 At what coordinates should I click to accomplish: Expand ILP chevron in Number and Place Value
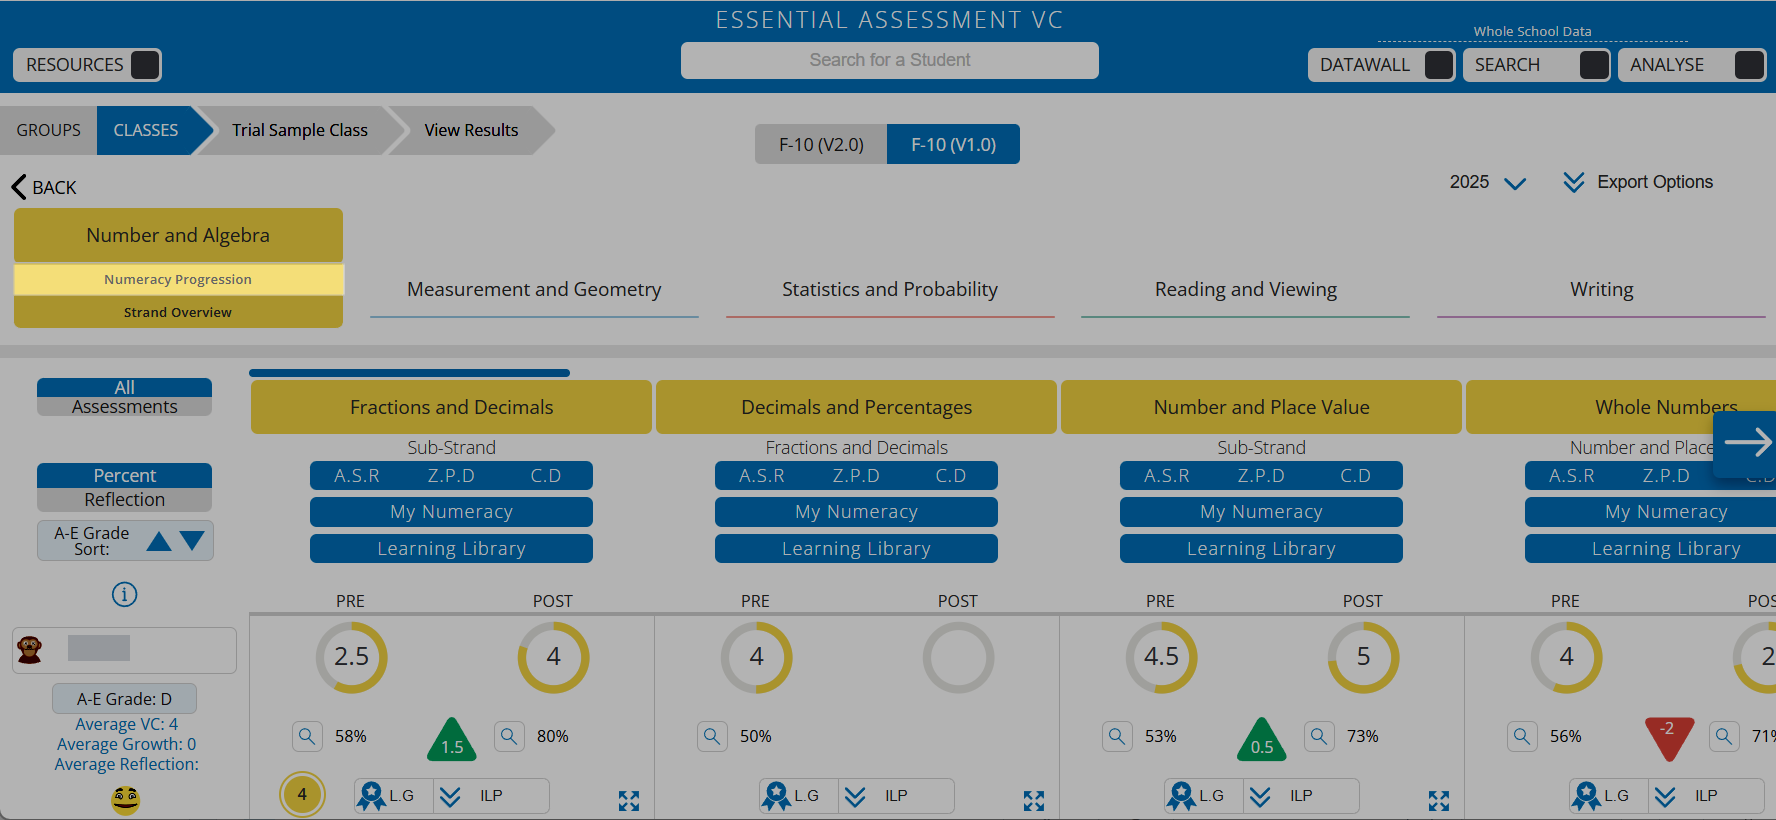pyautogui.click(x=1260, y=796)
